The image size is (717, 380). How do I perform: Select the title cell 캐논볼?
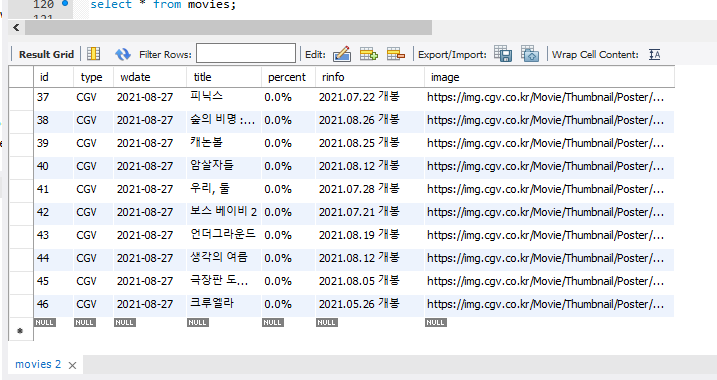tap(224, 143)
